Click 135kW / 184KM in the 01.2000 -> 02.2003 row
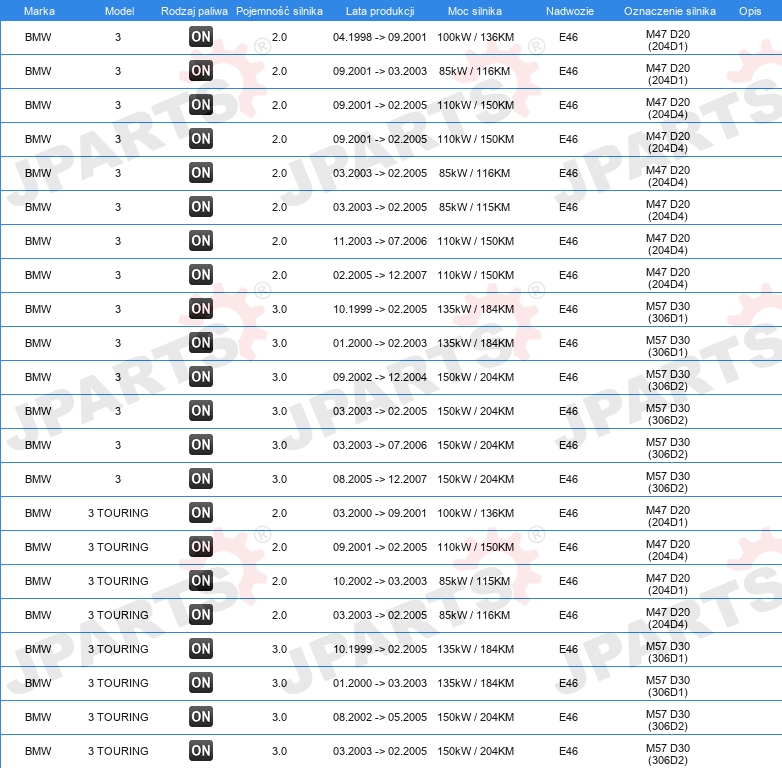 475,343
